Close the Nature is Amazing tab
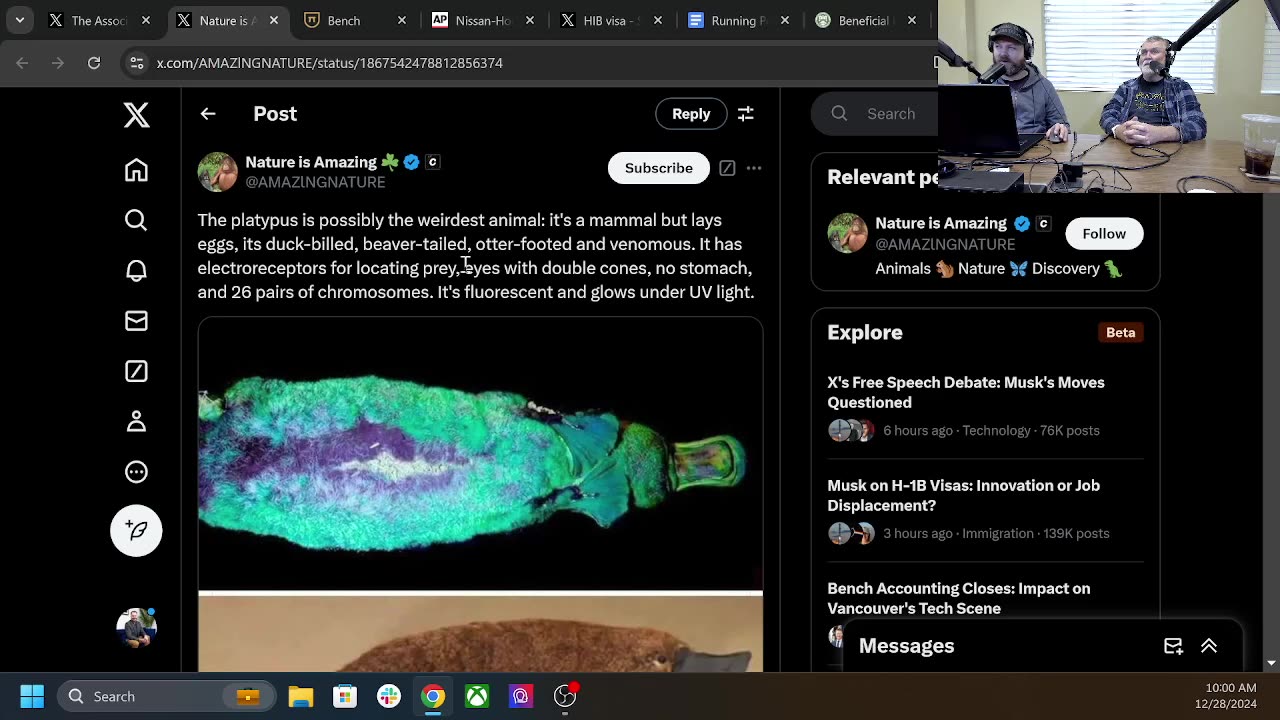The height and width of the screenshot is (720, 1280). (x=274, y=20)
